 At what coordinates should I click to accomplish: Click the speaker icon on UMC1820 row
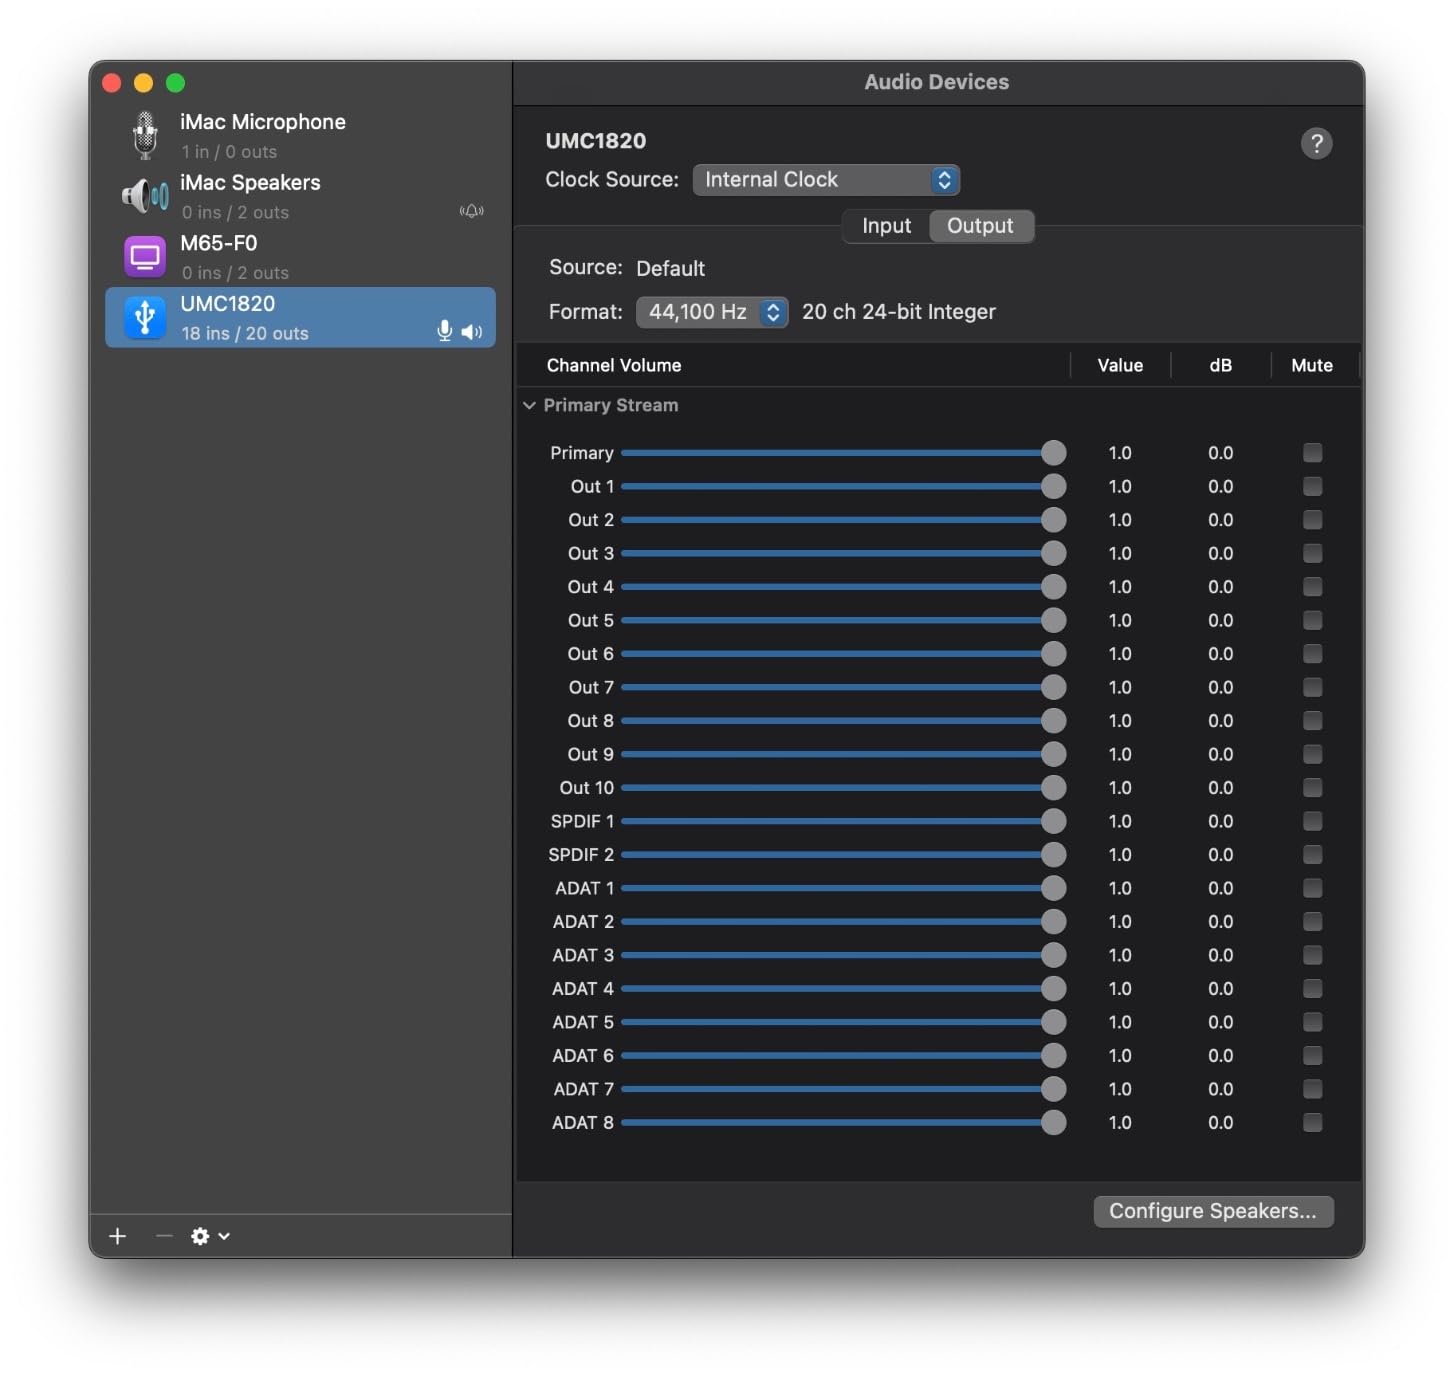click(472, 332)
